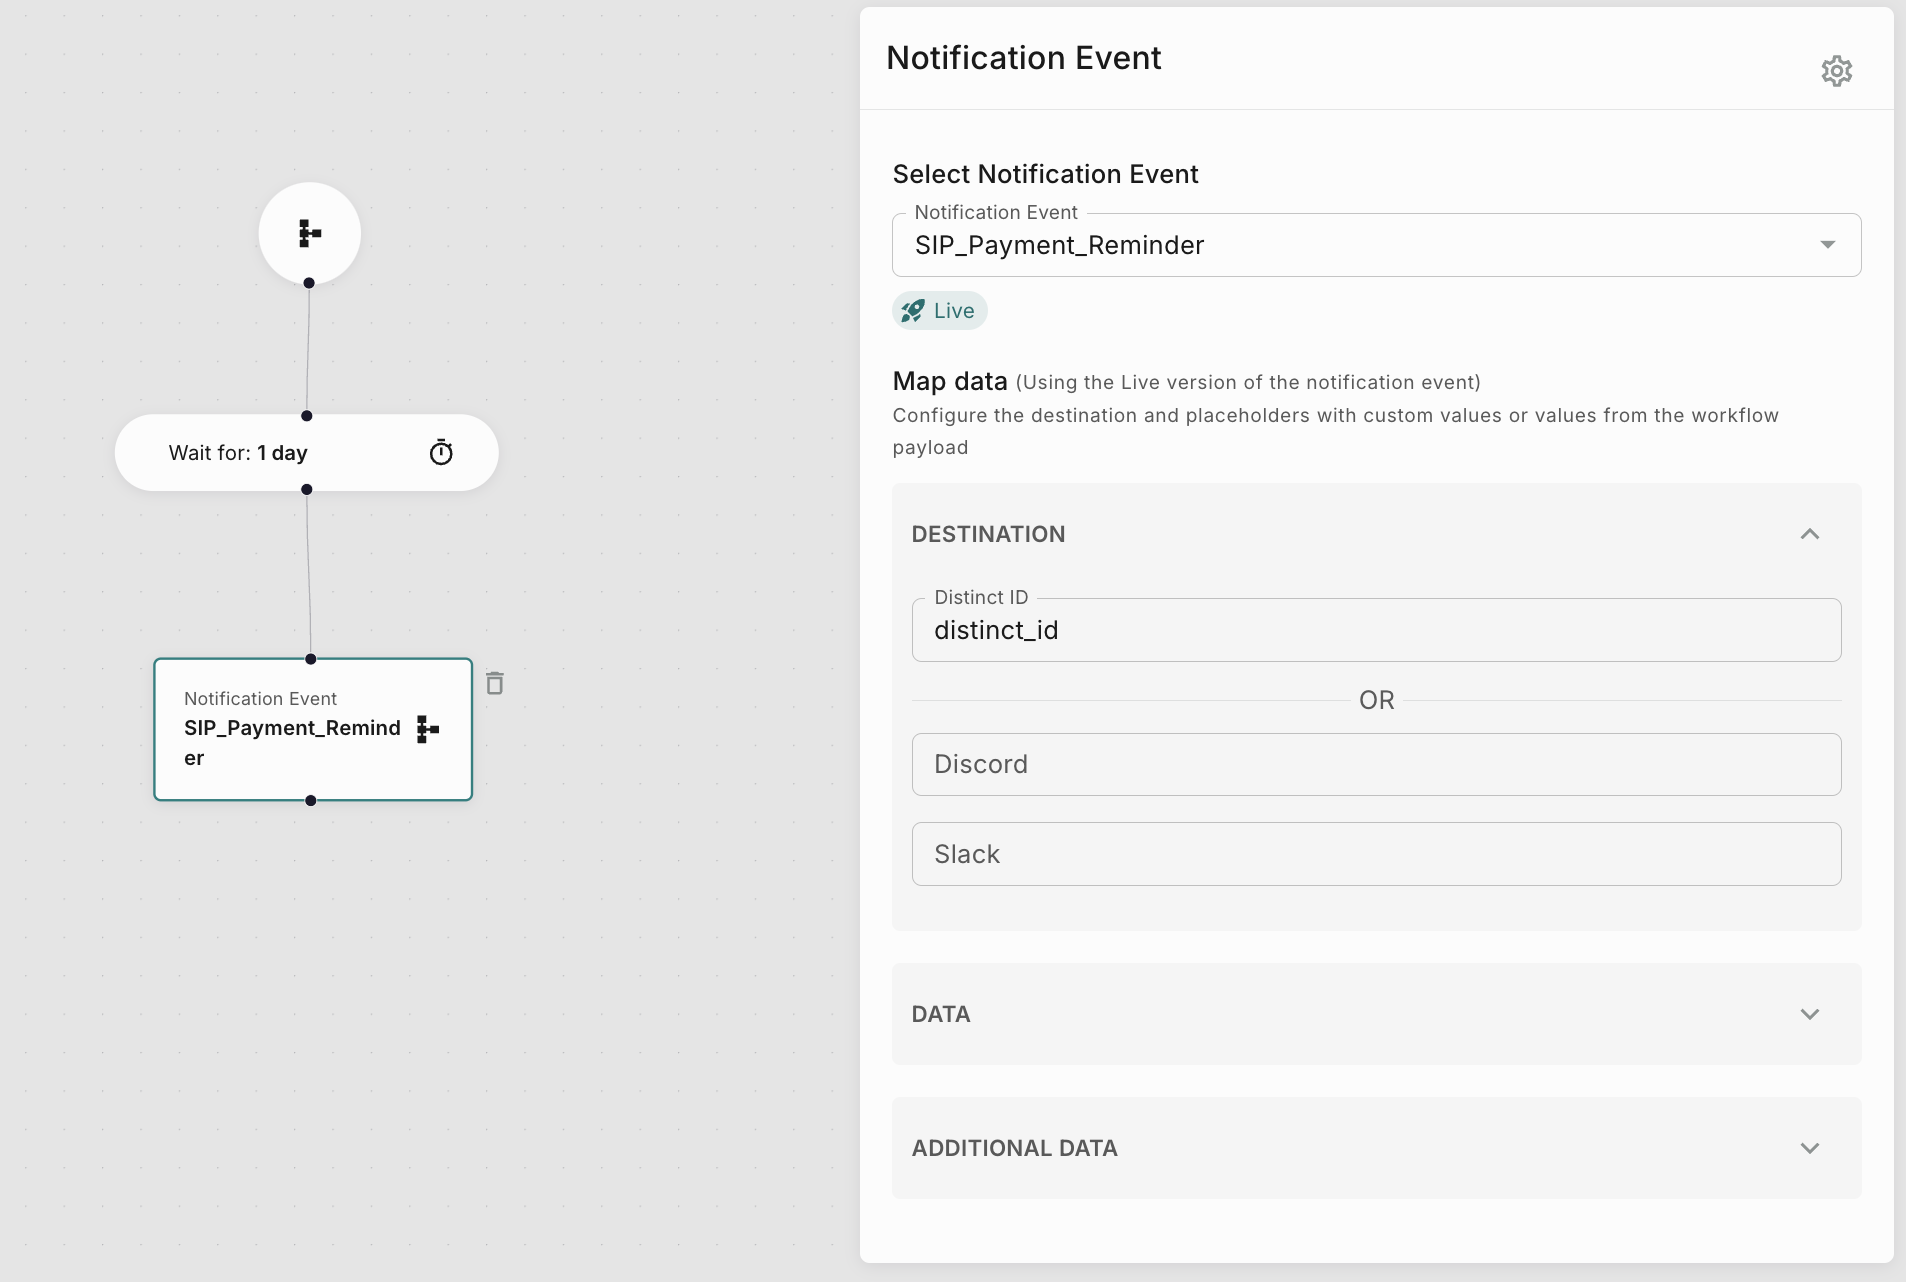1906x1282 pixels.
Task: Collapse the DESTINATION section chevron
Action: point(1809,534)
